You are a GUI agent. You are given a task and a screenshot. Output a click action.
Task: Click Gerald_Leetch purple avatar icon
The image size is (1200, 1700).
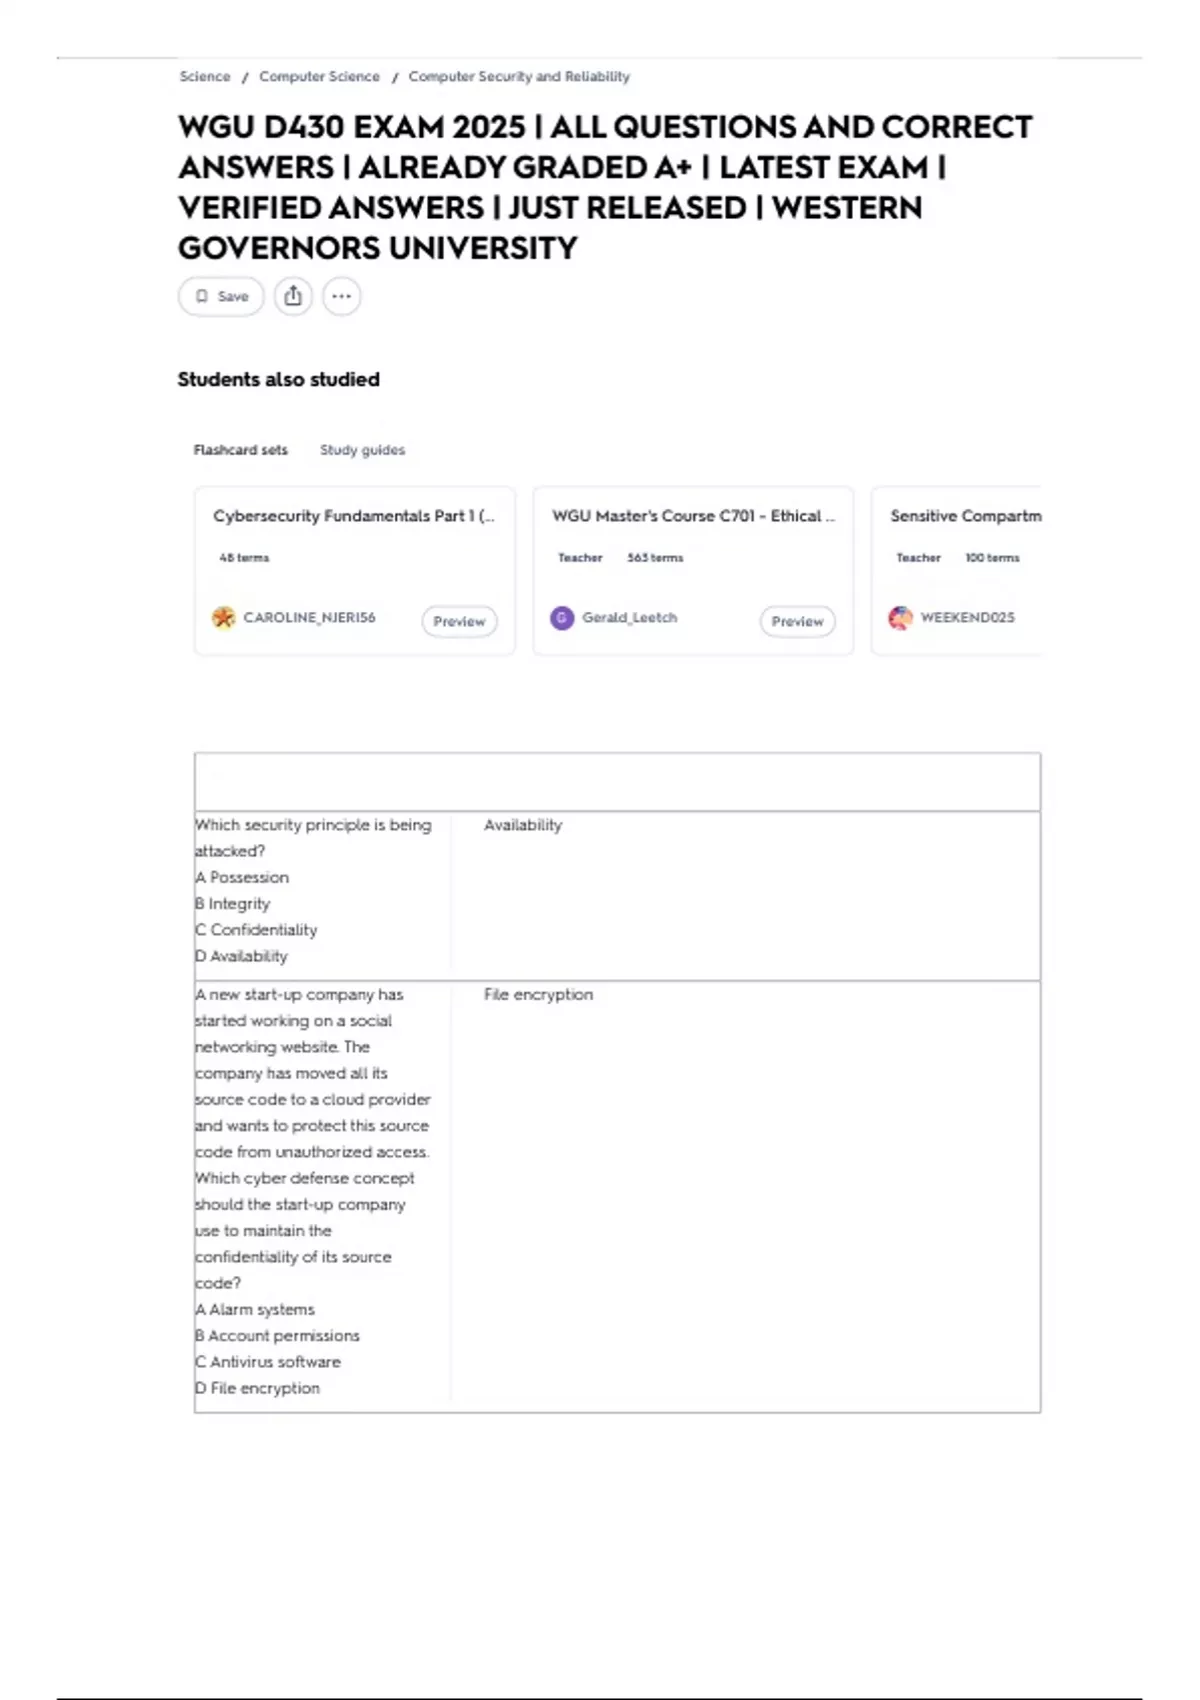point(562,618)
